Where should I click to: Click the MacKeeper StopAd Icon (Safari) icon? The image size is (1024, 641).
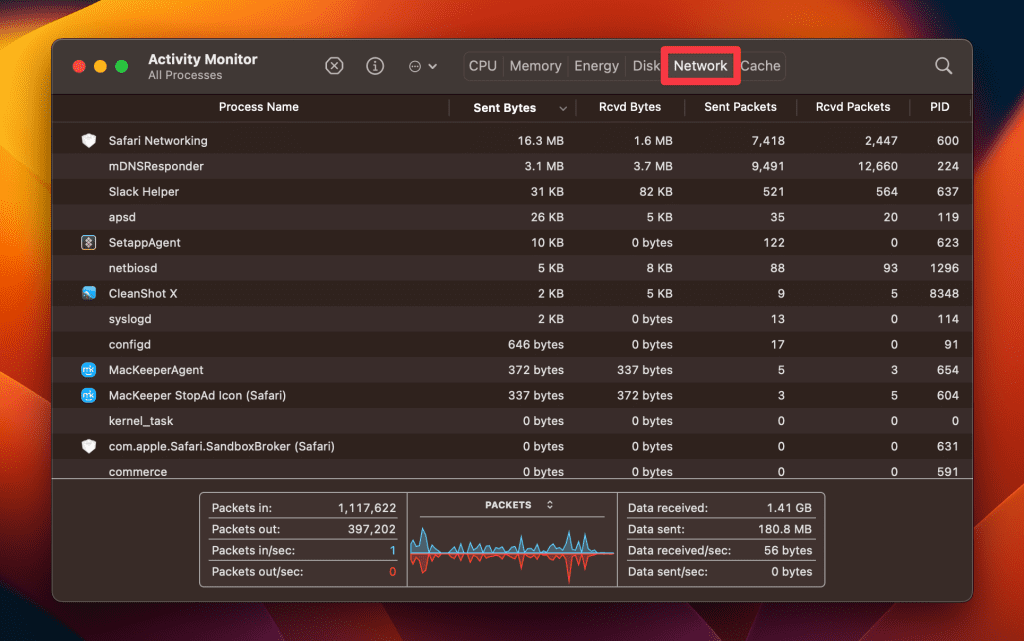coord(89,395)
